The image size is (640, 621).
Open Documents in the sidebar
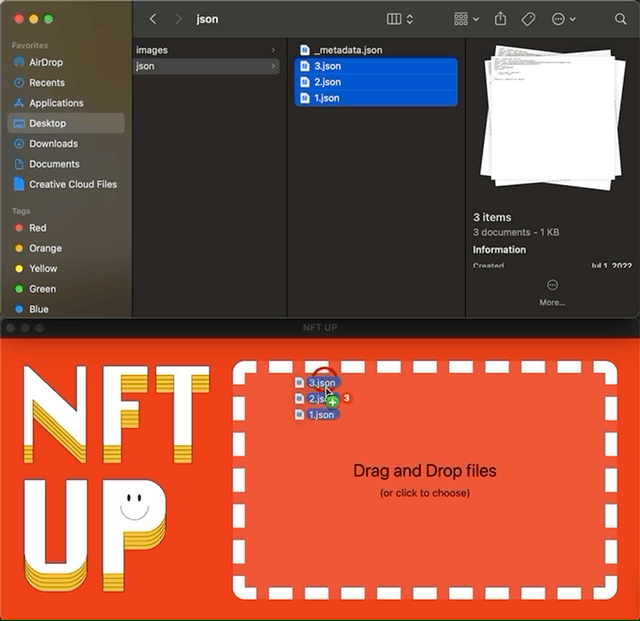coord(66,164)
